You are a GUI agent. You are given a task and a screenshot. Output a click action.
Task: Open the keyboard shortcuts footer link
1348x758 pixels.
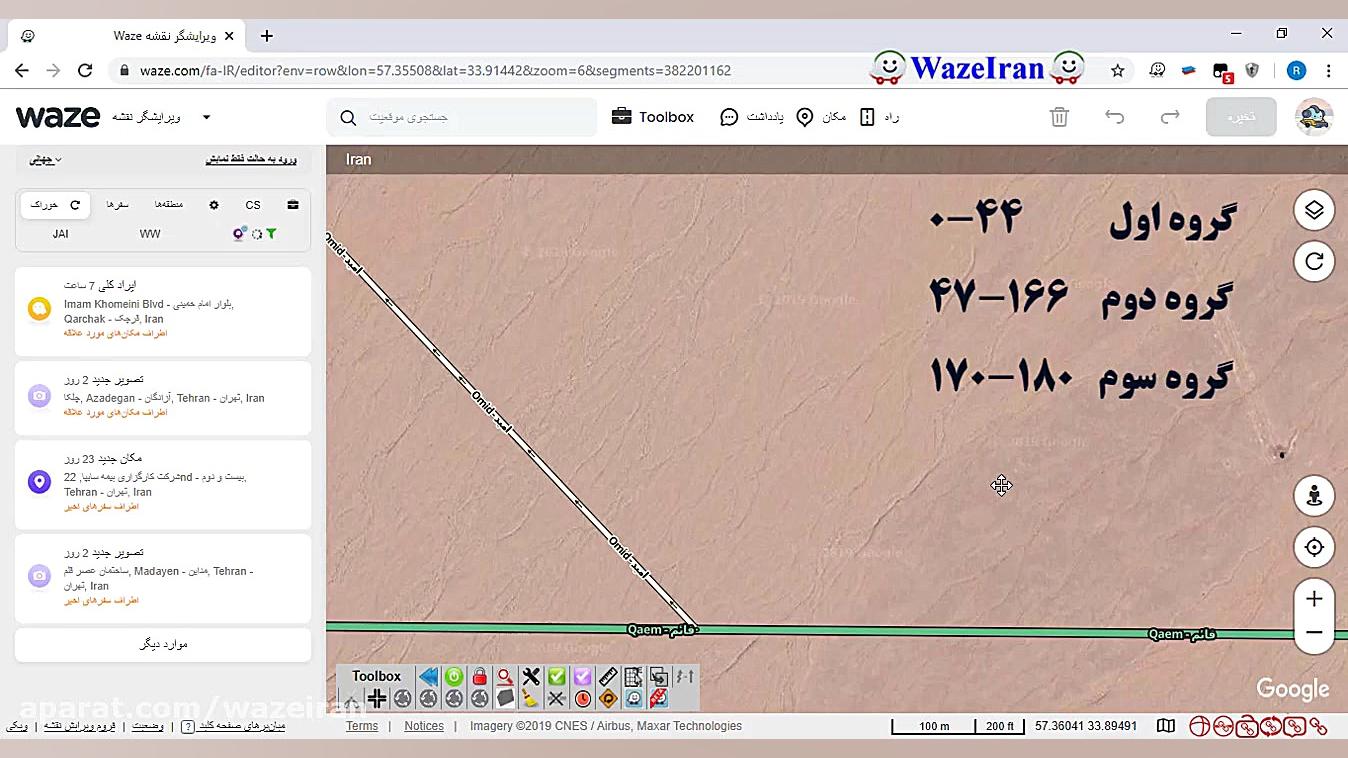point(233,726)
